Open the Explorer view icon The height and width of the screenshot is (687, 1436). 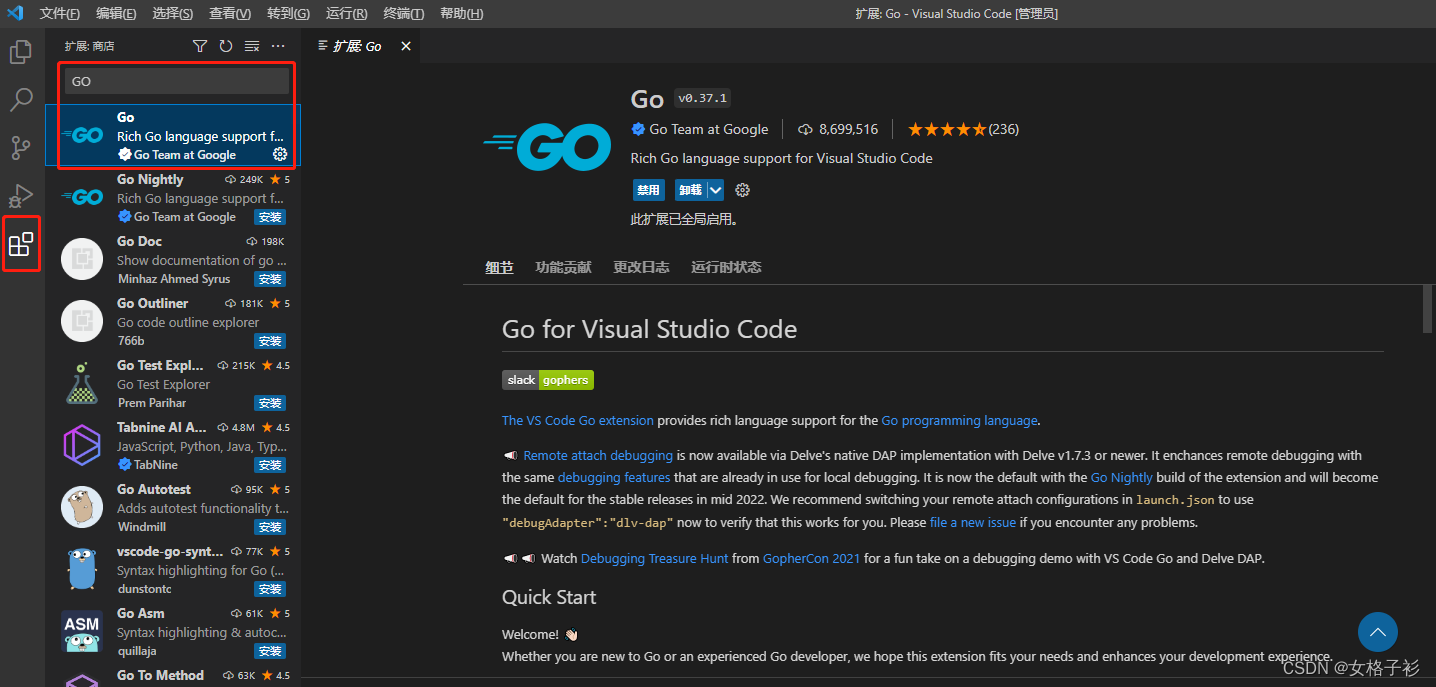20,52
